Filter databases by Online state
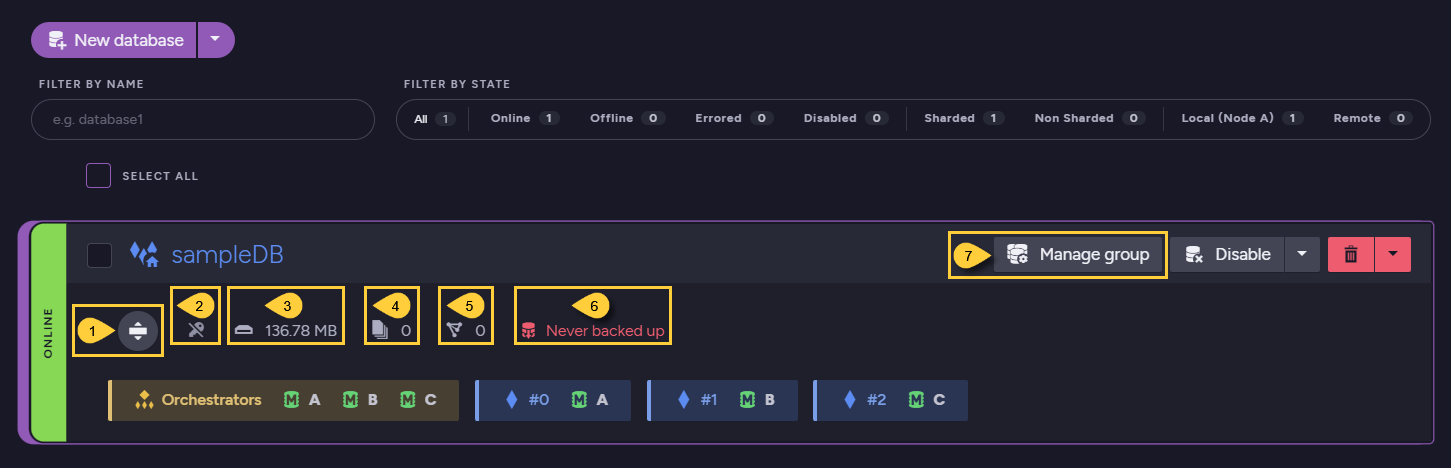This screenshot has height=468, width=1451. pos(524,118)
